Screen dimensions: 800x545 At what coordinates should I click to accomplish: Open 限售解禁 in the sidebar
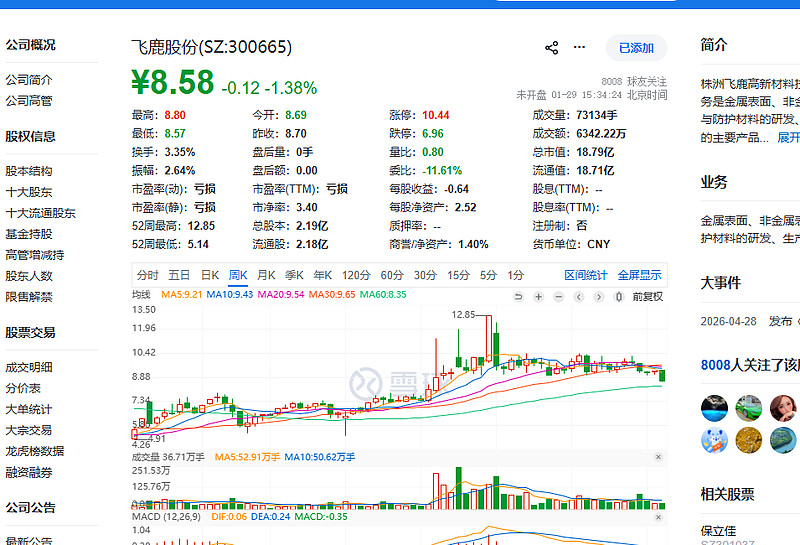pos(29,297)
